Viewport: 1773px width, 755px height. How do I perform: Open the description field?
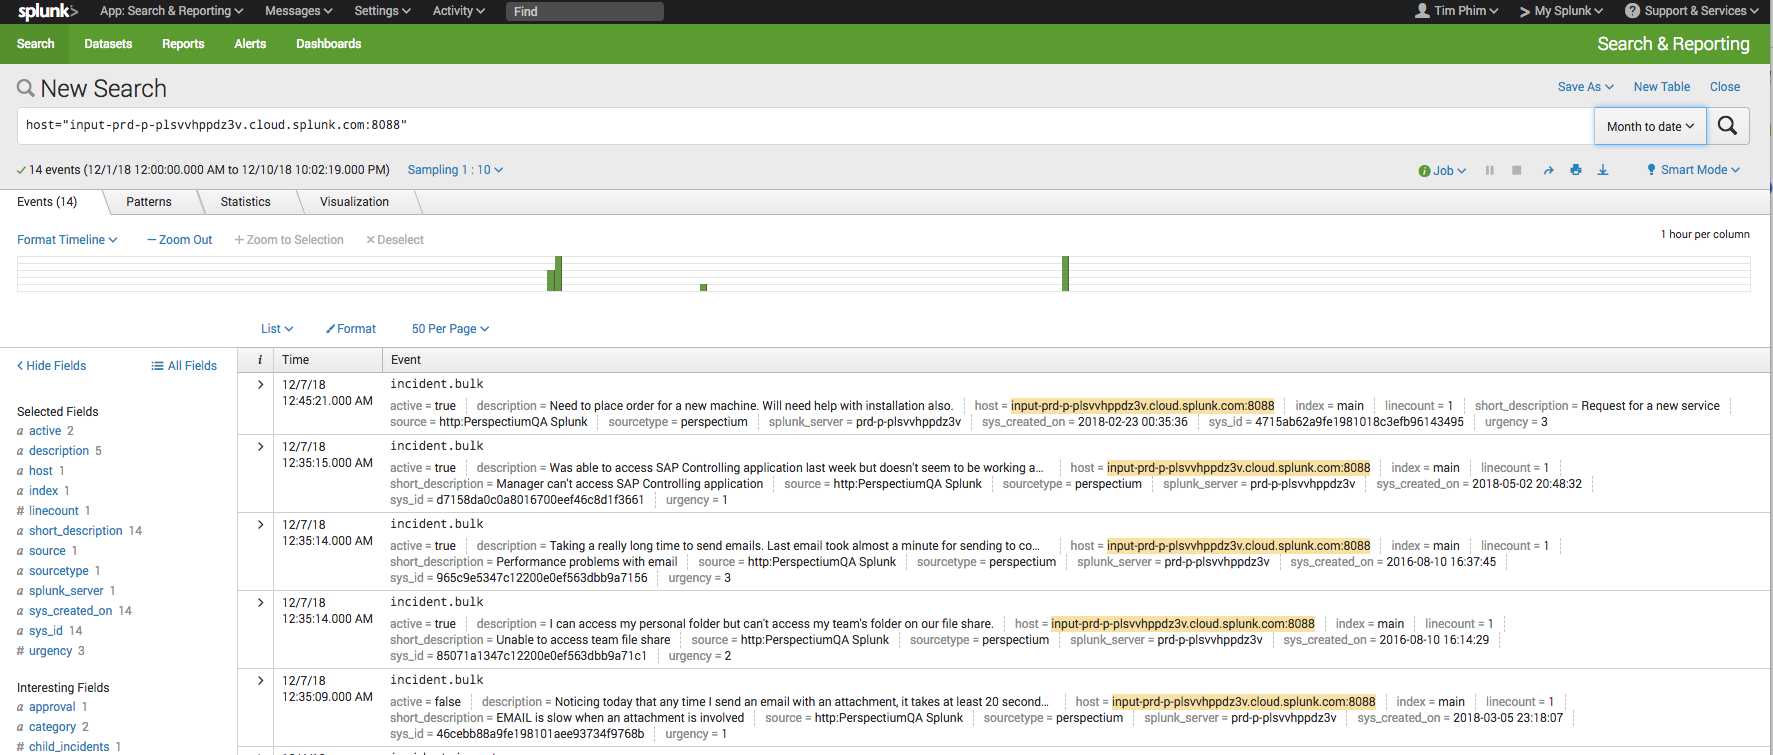59,451
